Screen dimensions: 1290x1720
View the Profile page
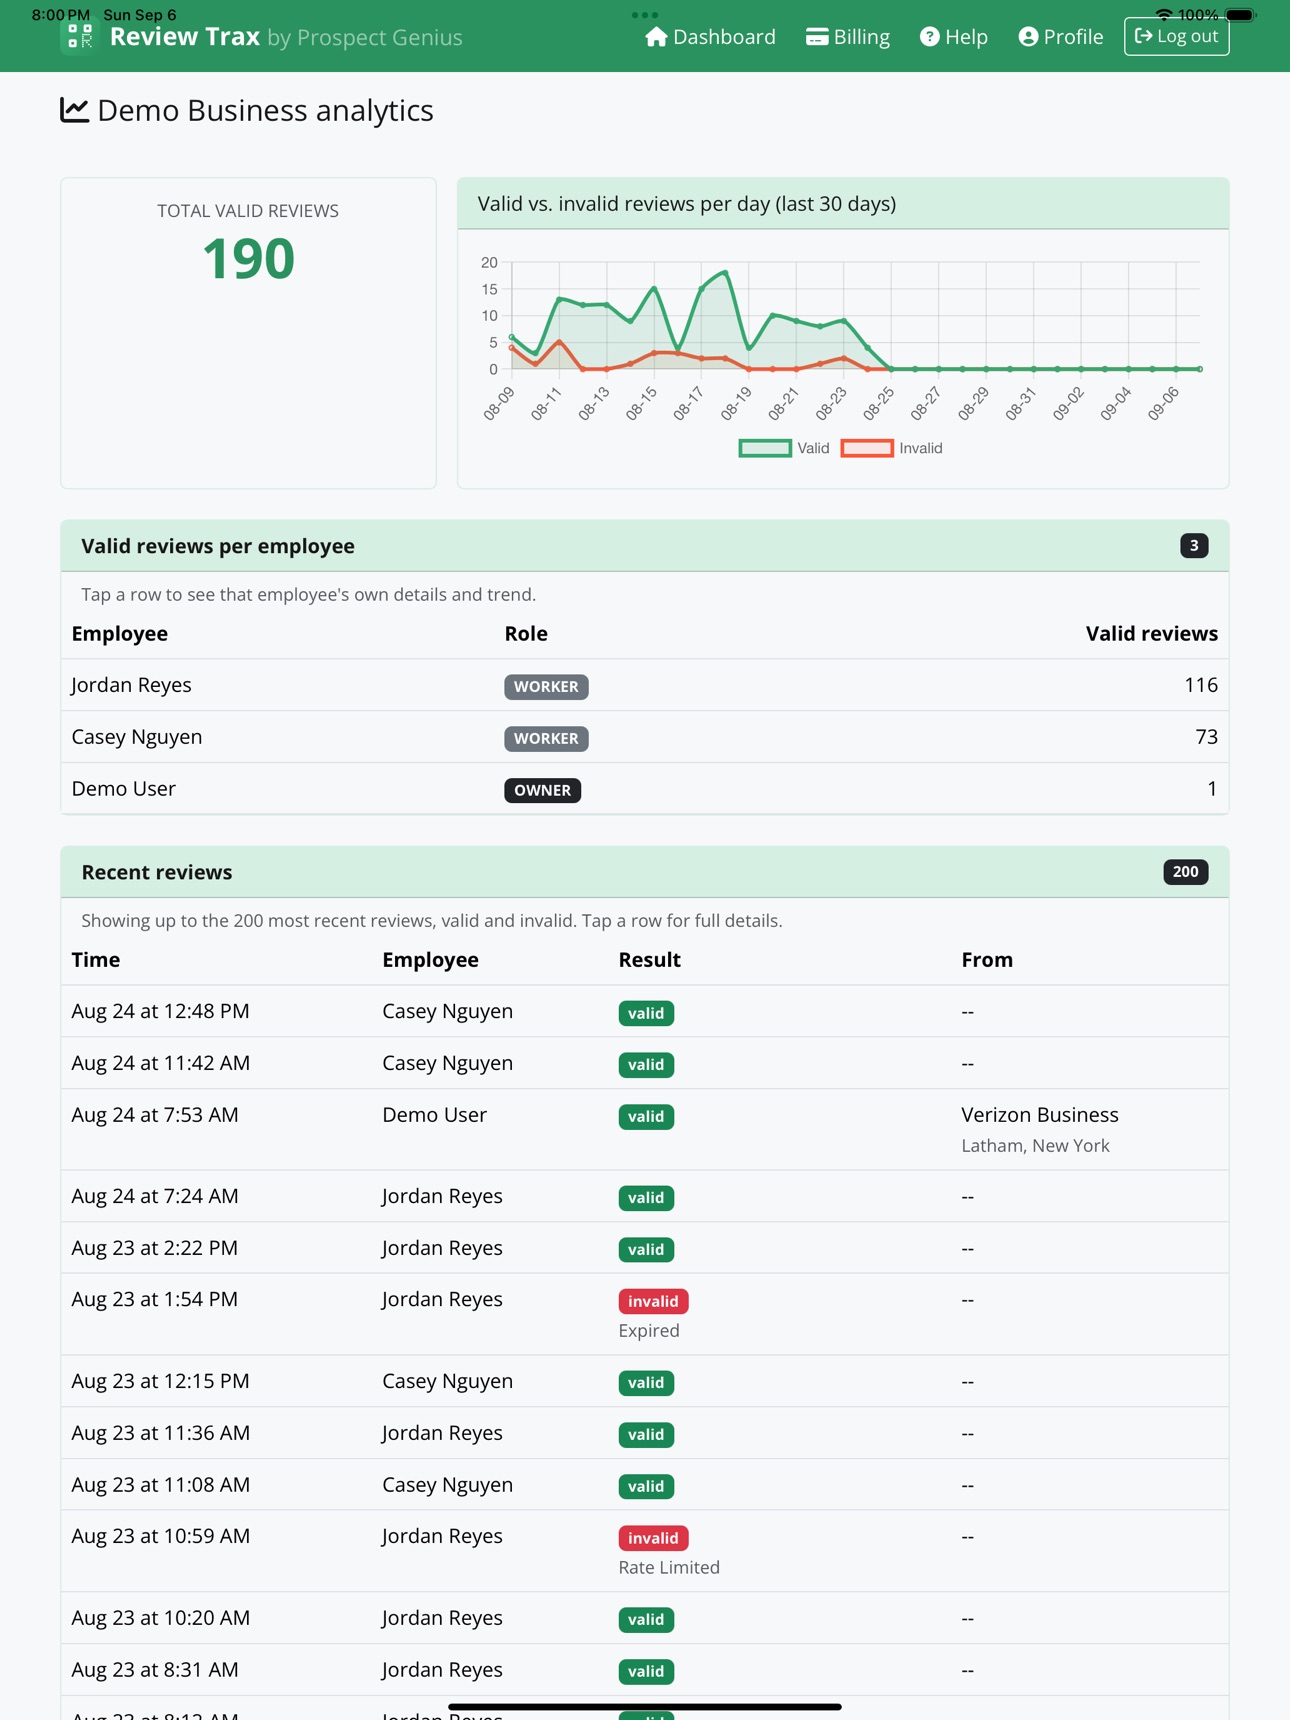pos(1061,37)
